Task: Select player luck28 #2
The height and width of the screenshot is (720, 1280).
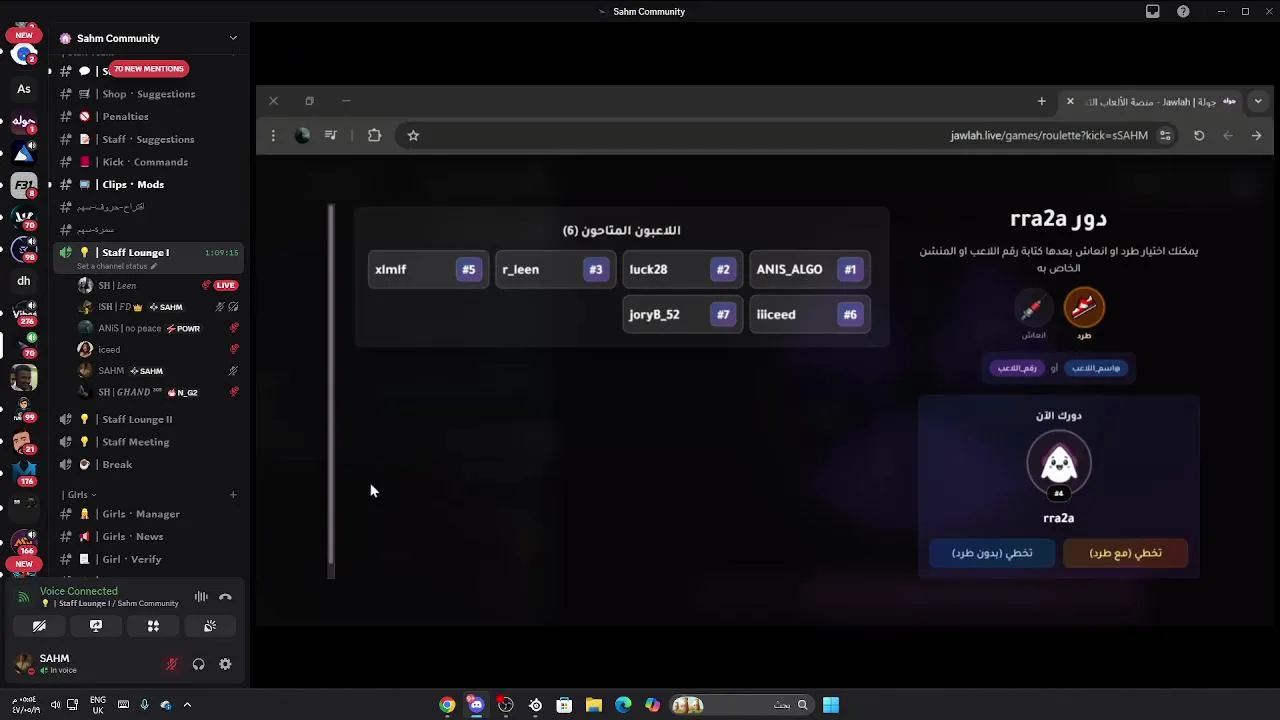Action: pos(682,269)
